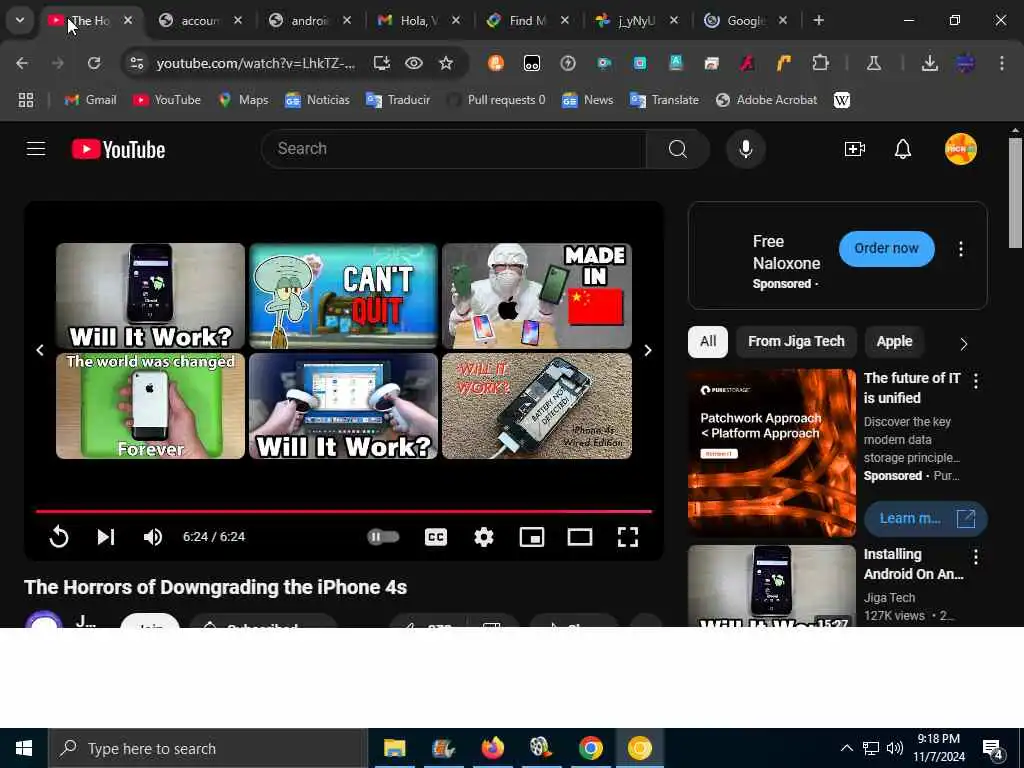The width and height of the screenshot is (1024, 768).
Task: Start voice search with microphone
Action: click(x=745, y=149)
